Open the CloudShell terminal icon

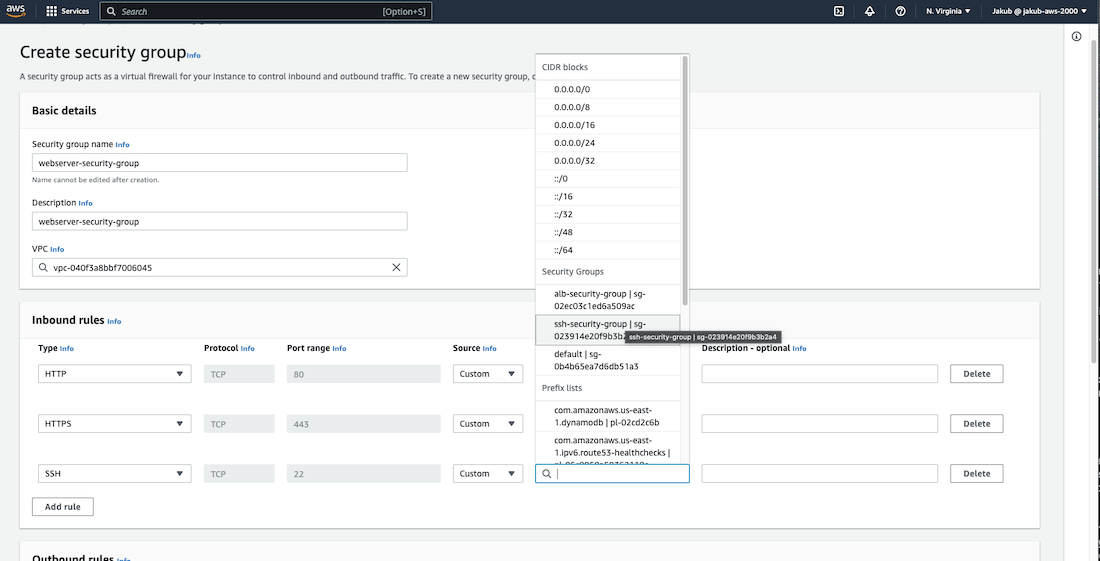(x=838, y=11)
